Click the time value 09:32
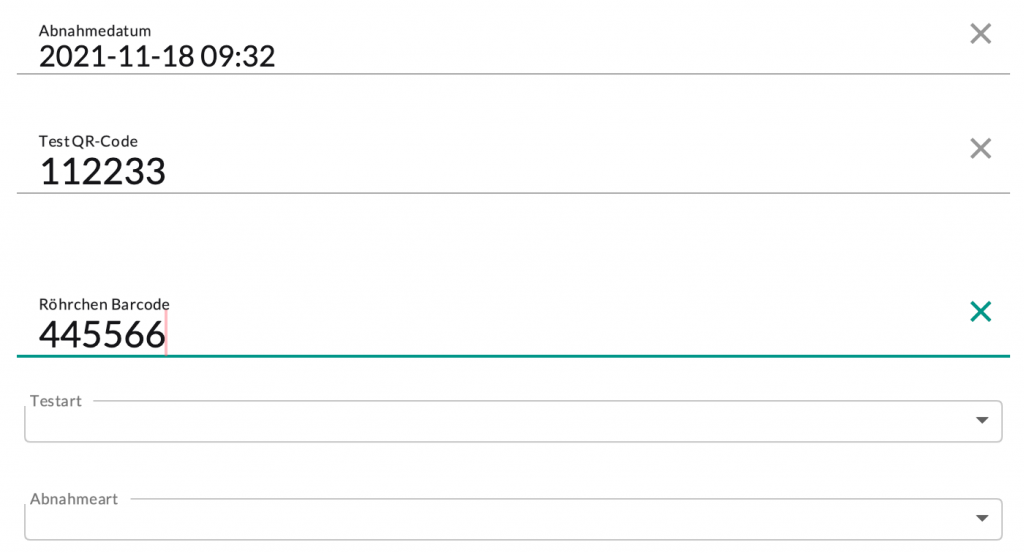The height and width of the screenshot is (553, 1024). [238, 56]
